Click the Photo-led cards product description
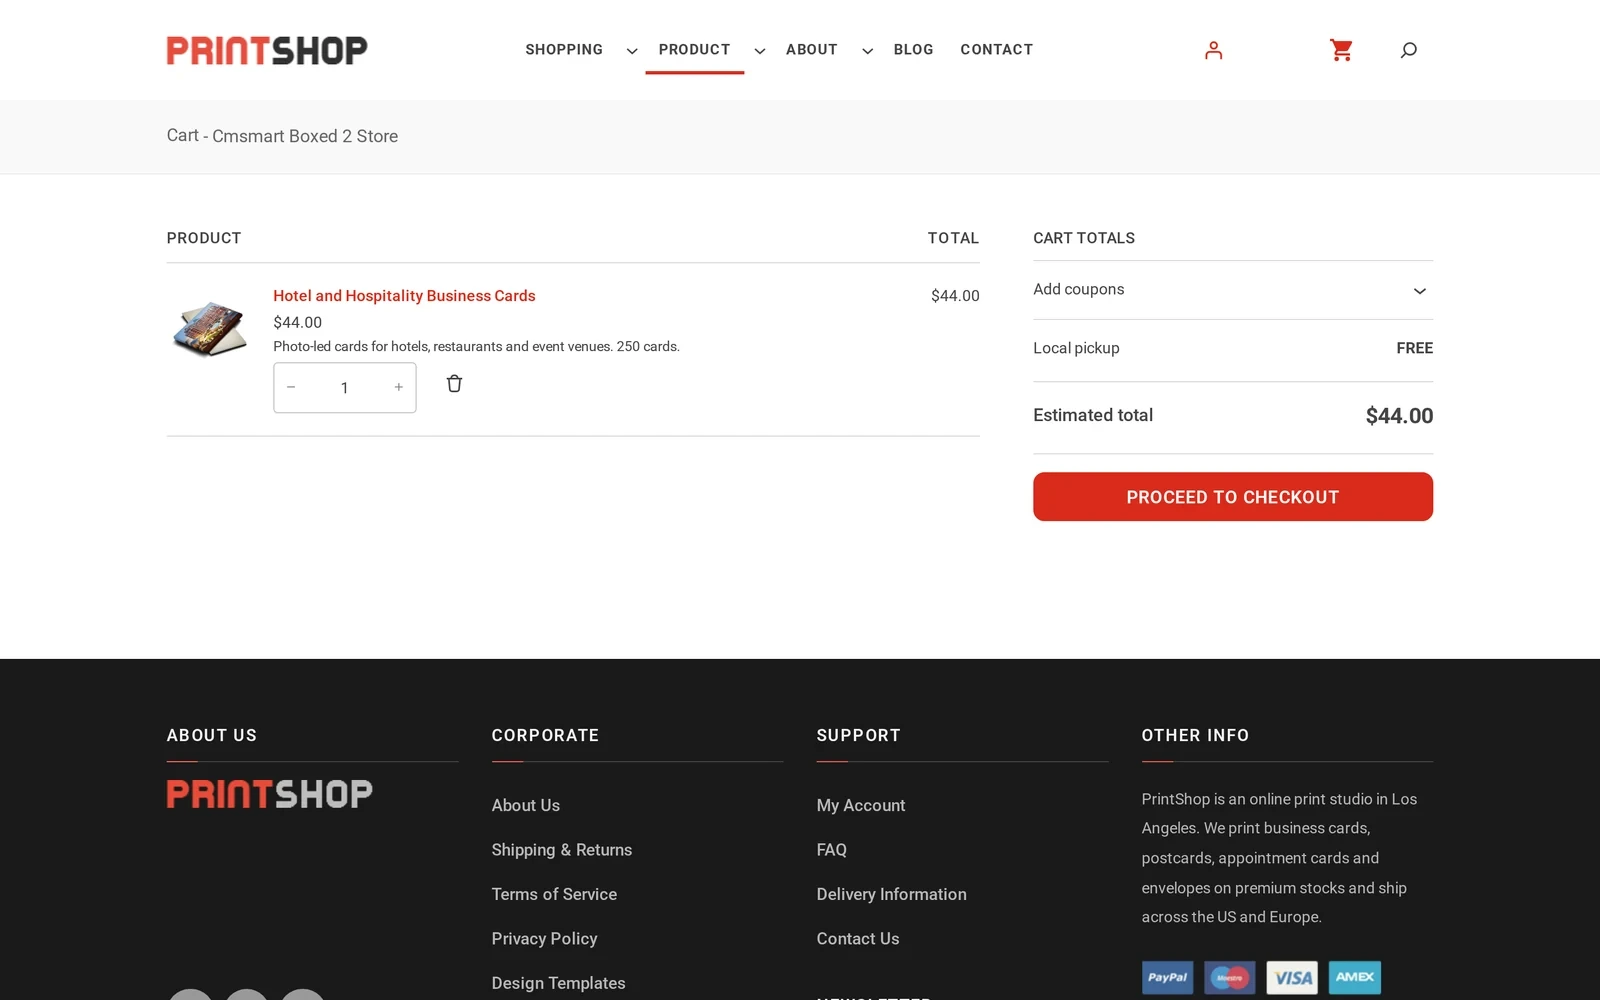 pos(476,347)
